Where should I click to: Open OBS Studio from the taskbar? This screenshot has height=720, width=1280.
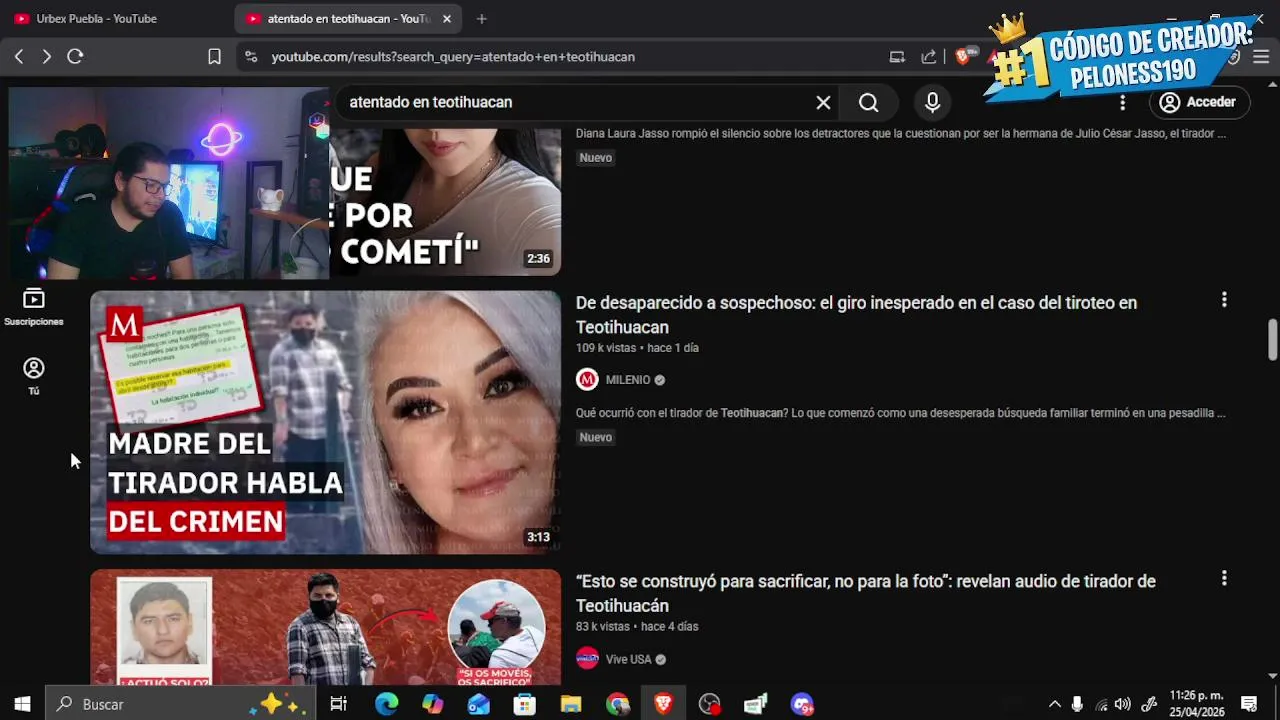710,704
